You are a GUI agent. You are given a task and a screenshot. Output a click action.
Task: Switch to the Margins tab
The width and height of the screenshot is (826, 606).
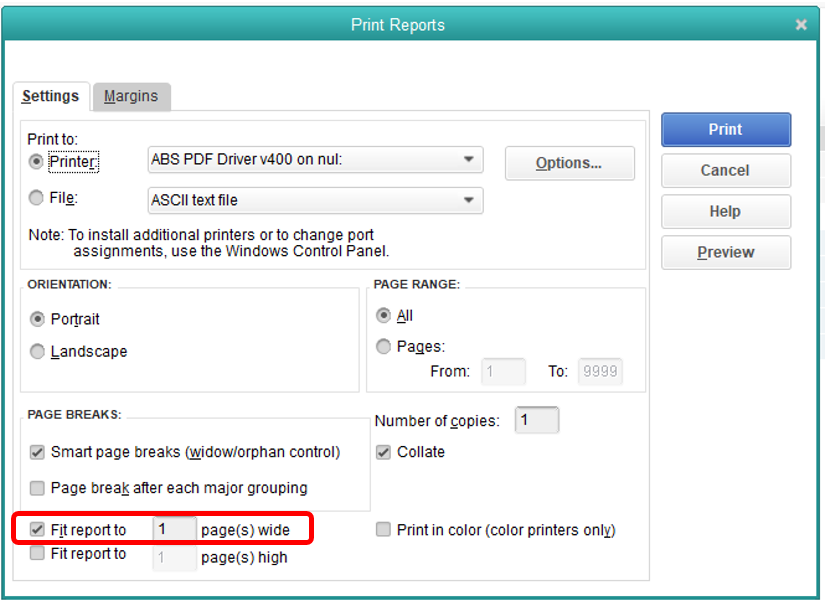tap(131, 96)
